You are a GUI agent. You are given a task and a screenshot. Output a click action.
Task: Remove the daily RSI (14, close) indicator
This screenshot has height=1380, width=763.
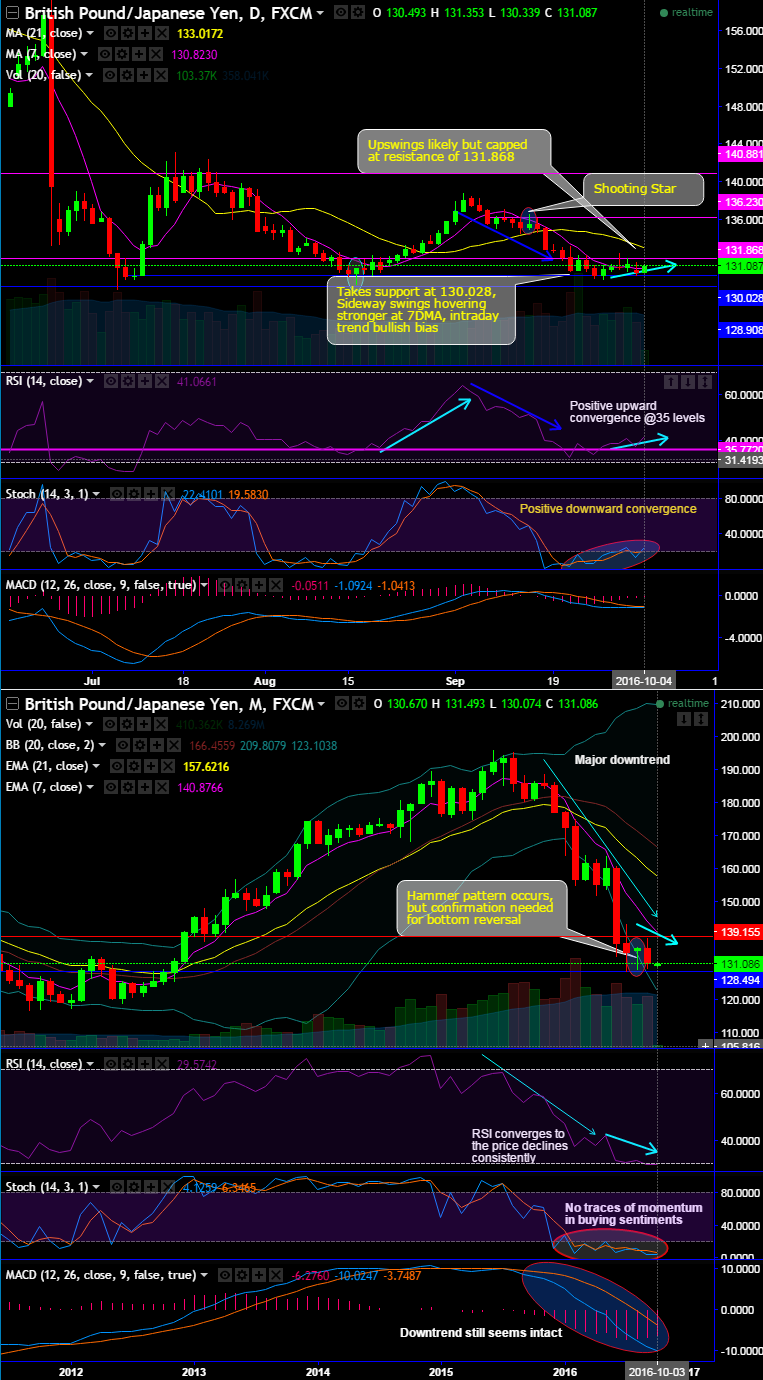[161, 381]
